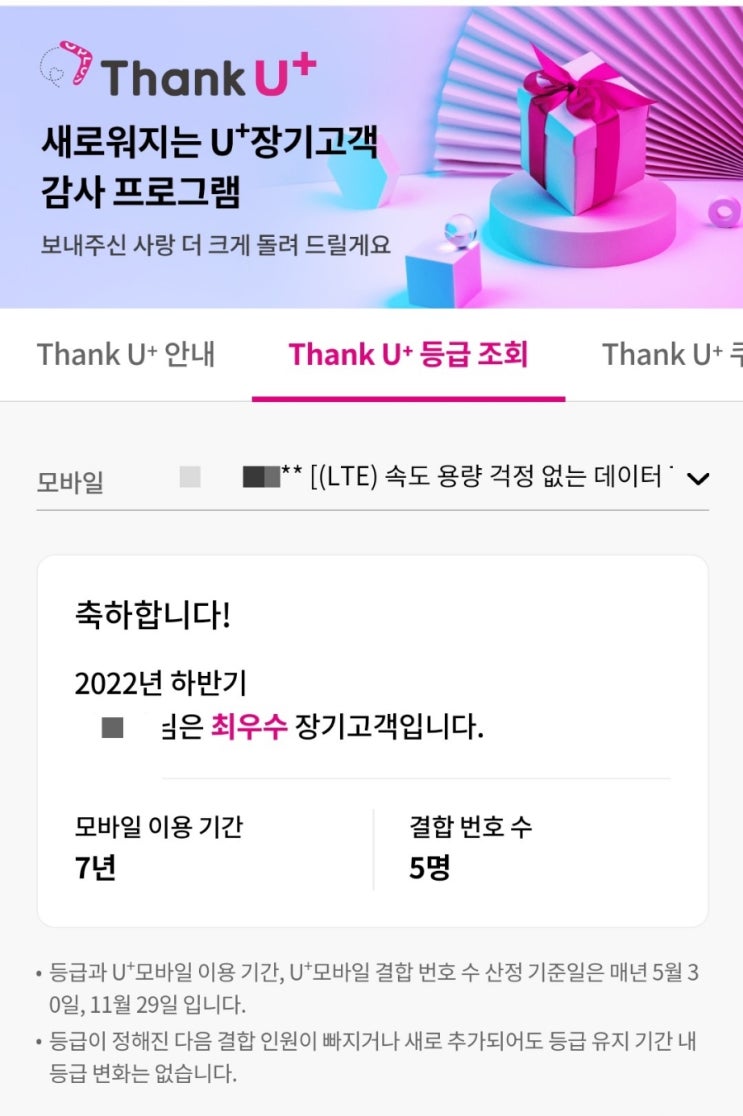Viewport: 743px width, 1116px height.
Task: Click the 모바일 label
Action: coord(70,482)
